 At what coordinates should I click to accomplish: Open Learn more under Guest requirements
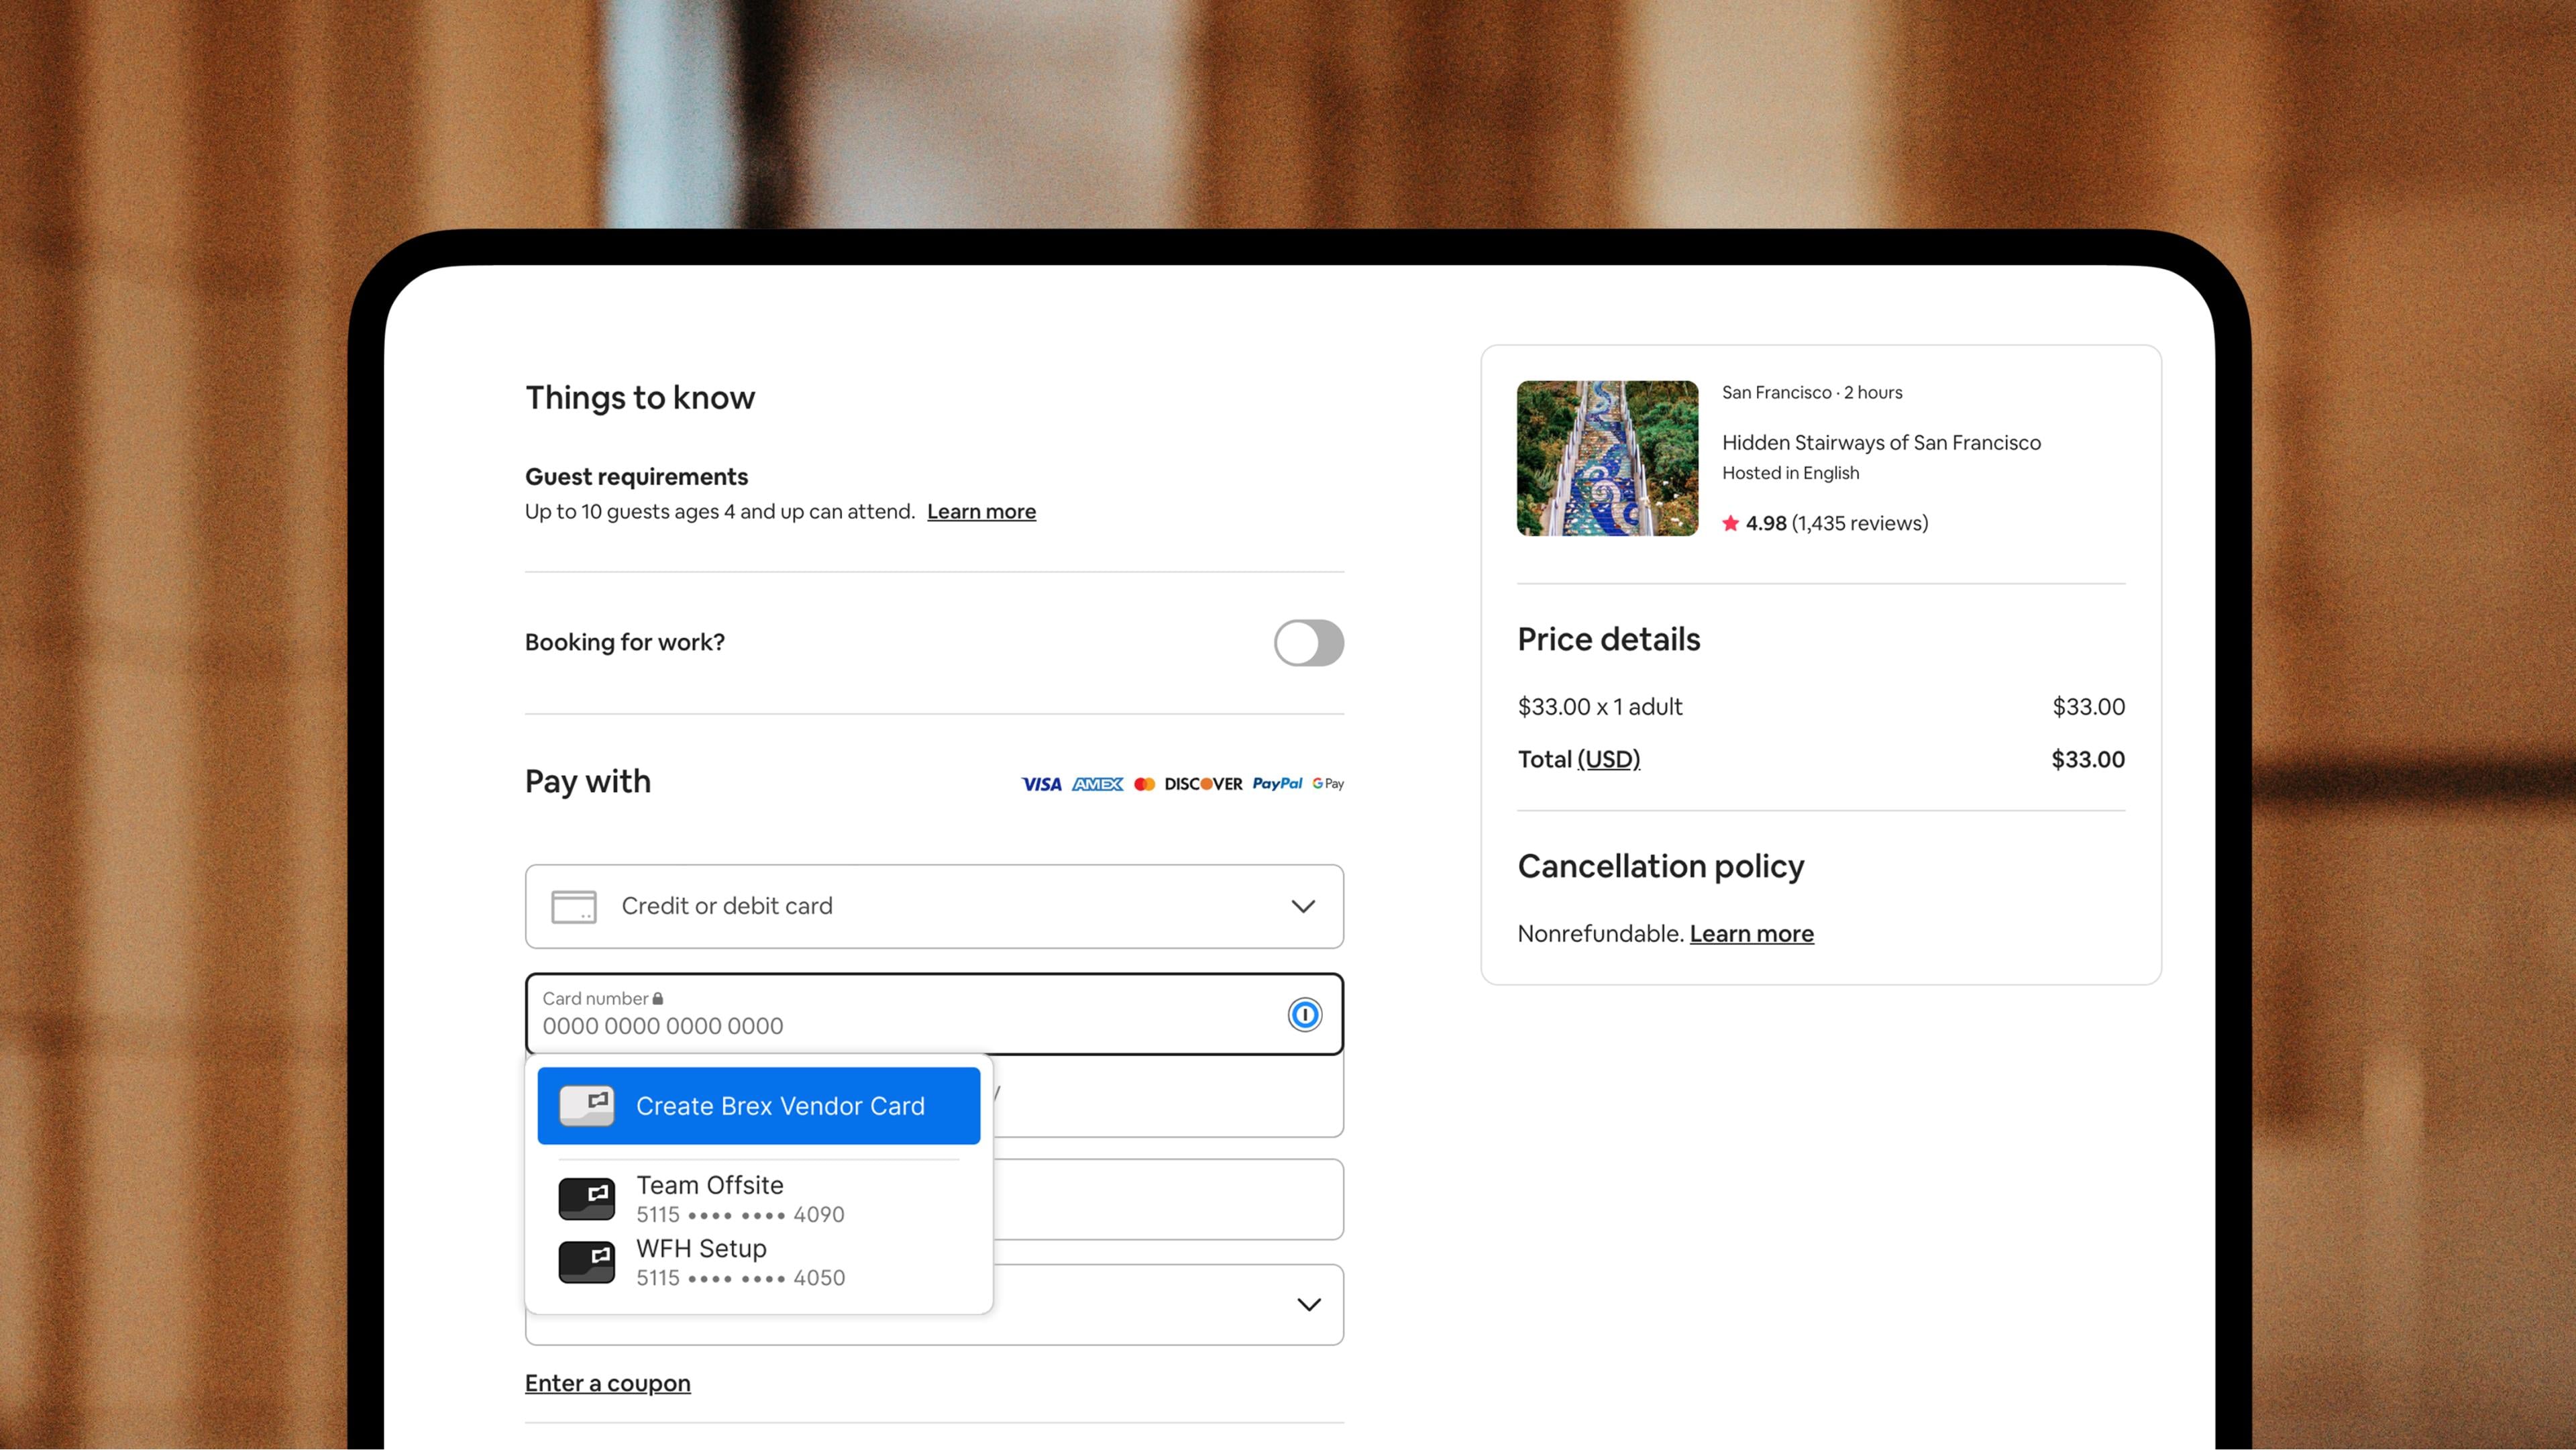[x=981, y=511]
